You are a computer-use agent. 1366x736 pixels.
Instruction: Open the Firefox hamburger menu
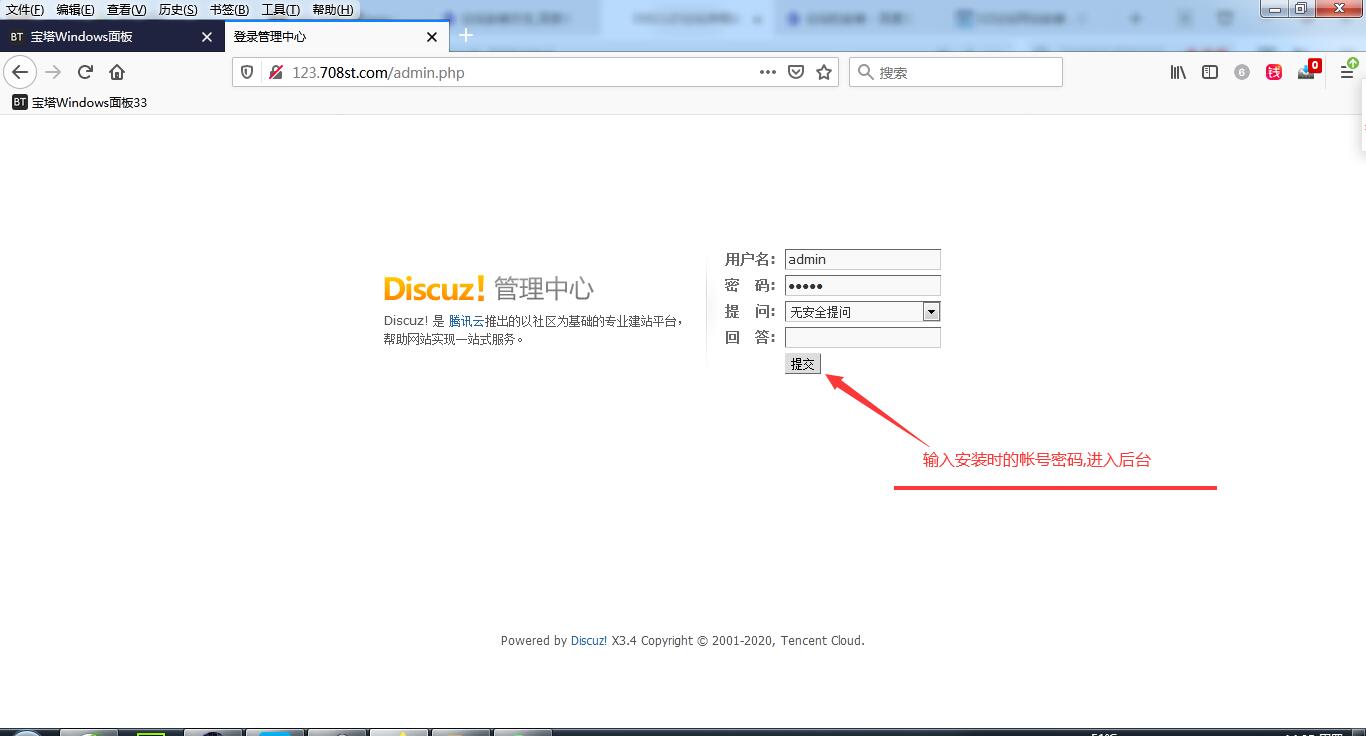click(x=1347, y=72)
